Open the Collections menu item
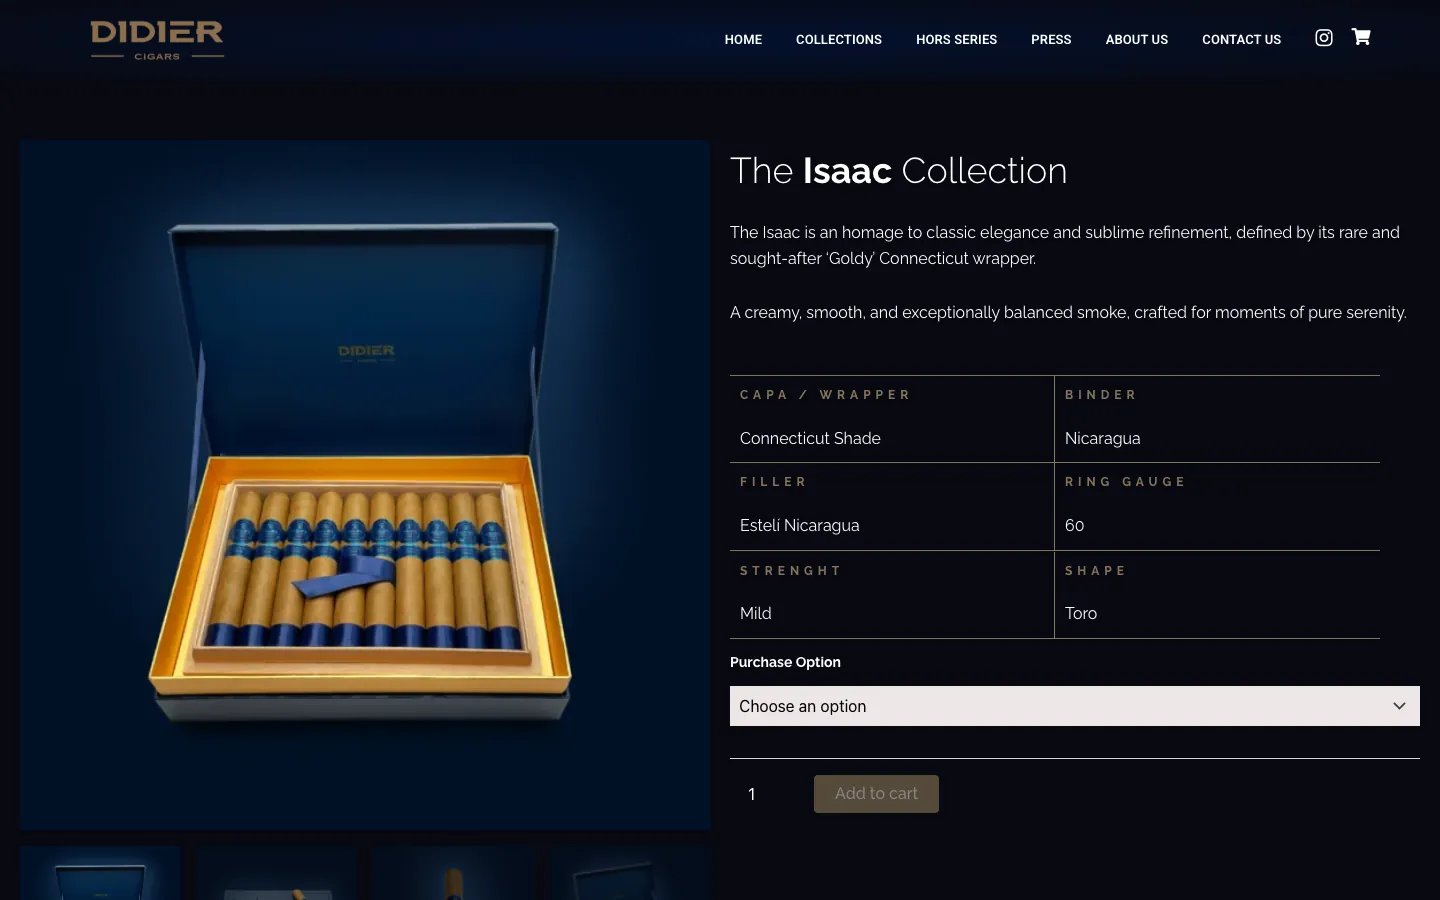 839,40
